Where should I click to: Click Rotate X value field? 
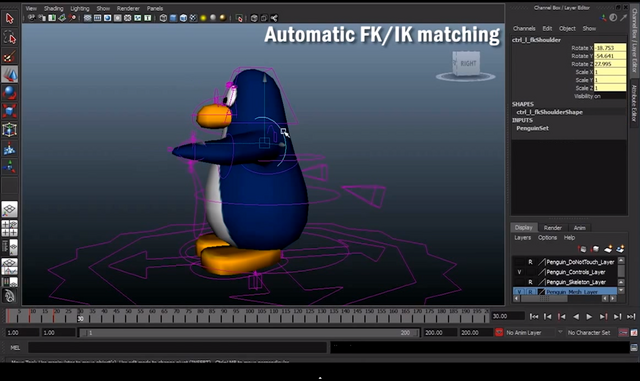610,48
